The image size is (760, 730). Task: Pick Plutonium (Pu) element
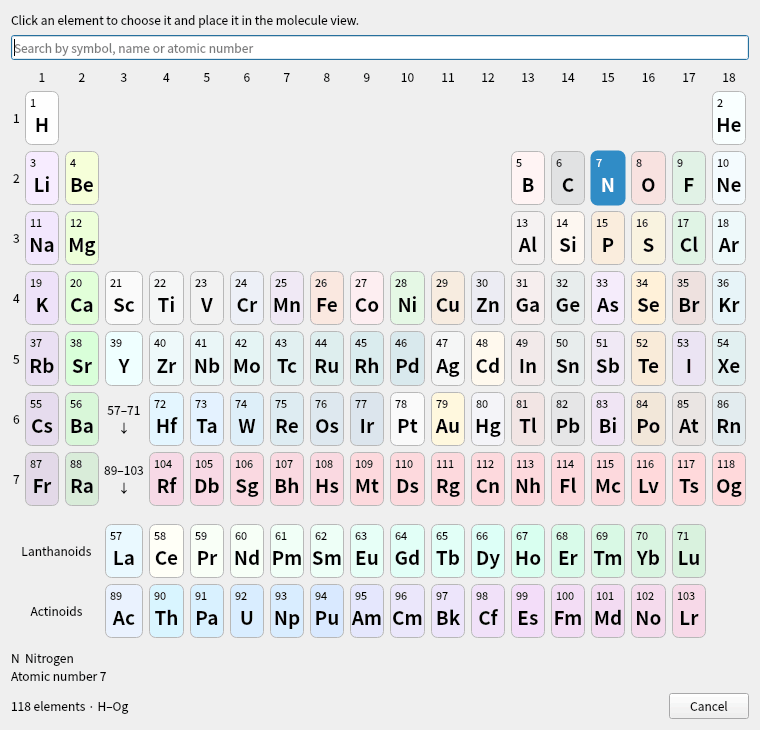click(x=327, y=611)
